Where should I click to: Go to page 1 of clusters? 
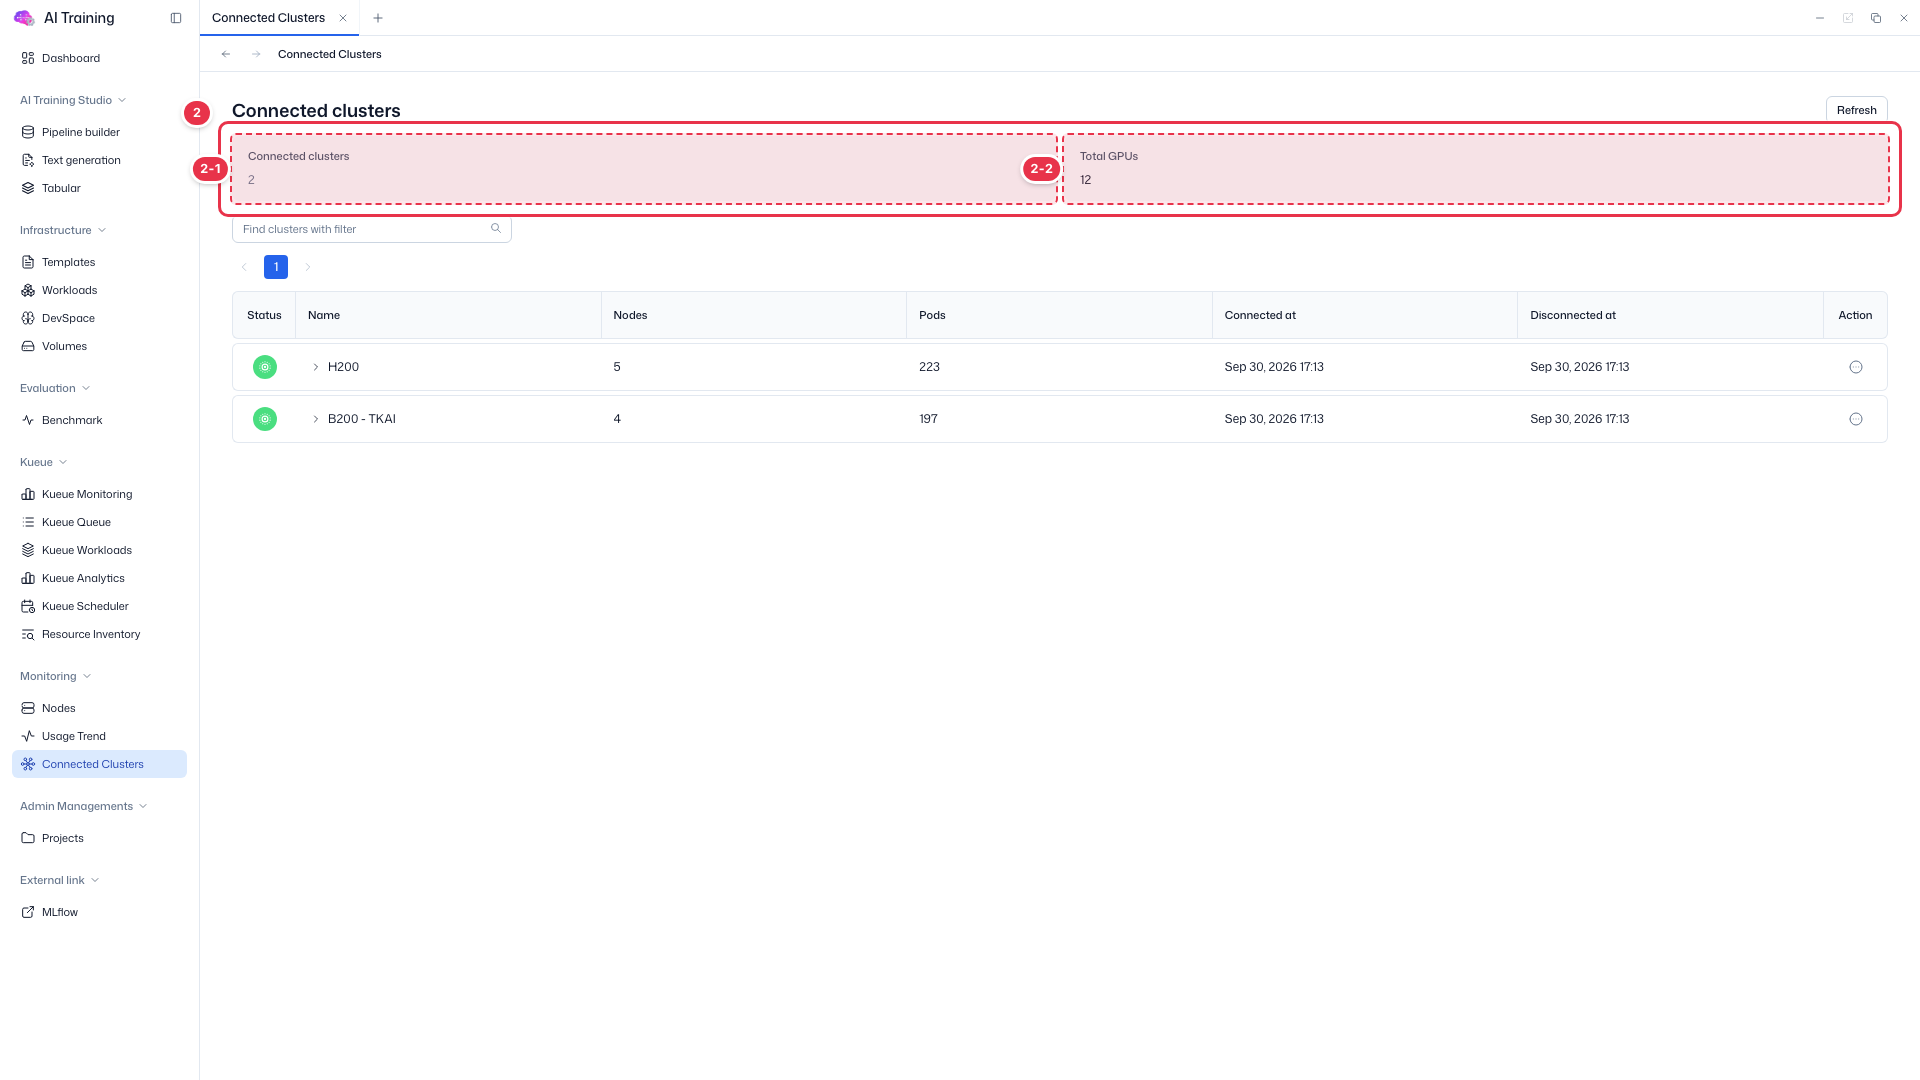tap(276, 267)
